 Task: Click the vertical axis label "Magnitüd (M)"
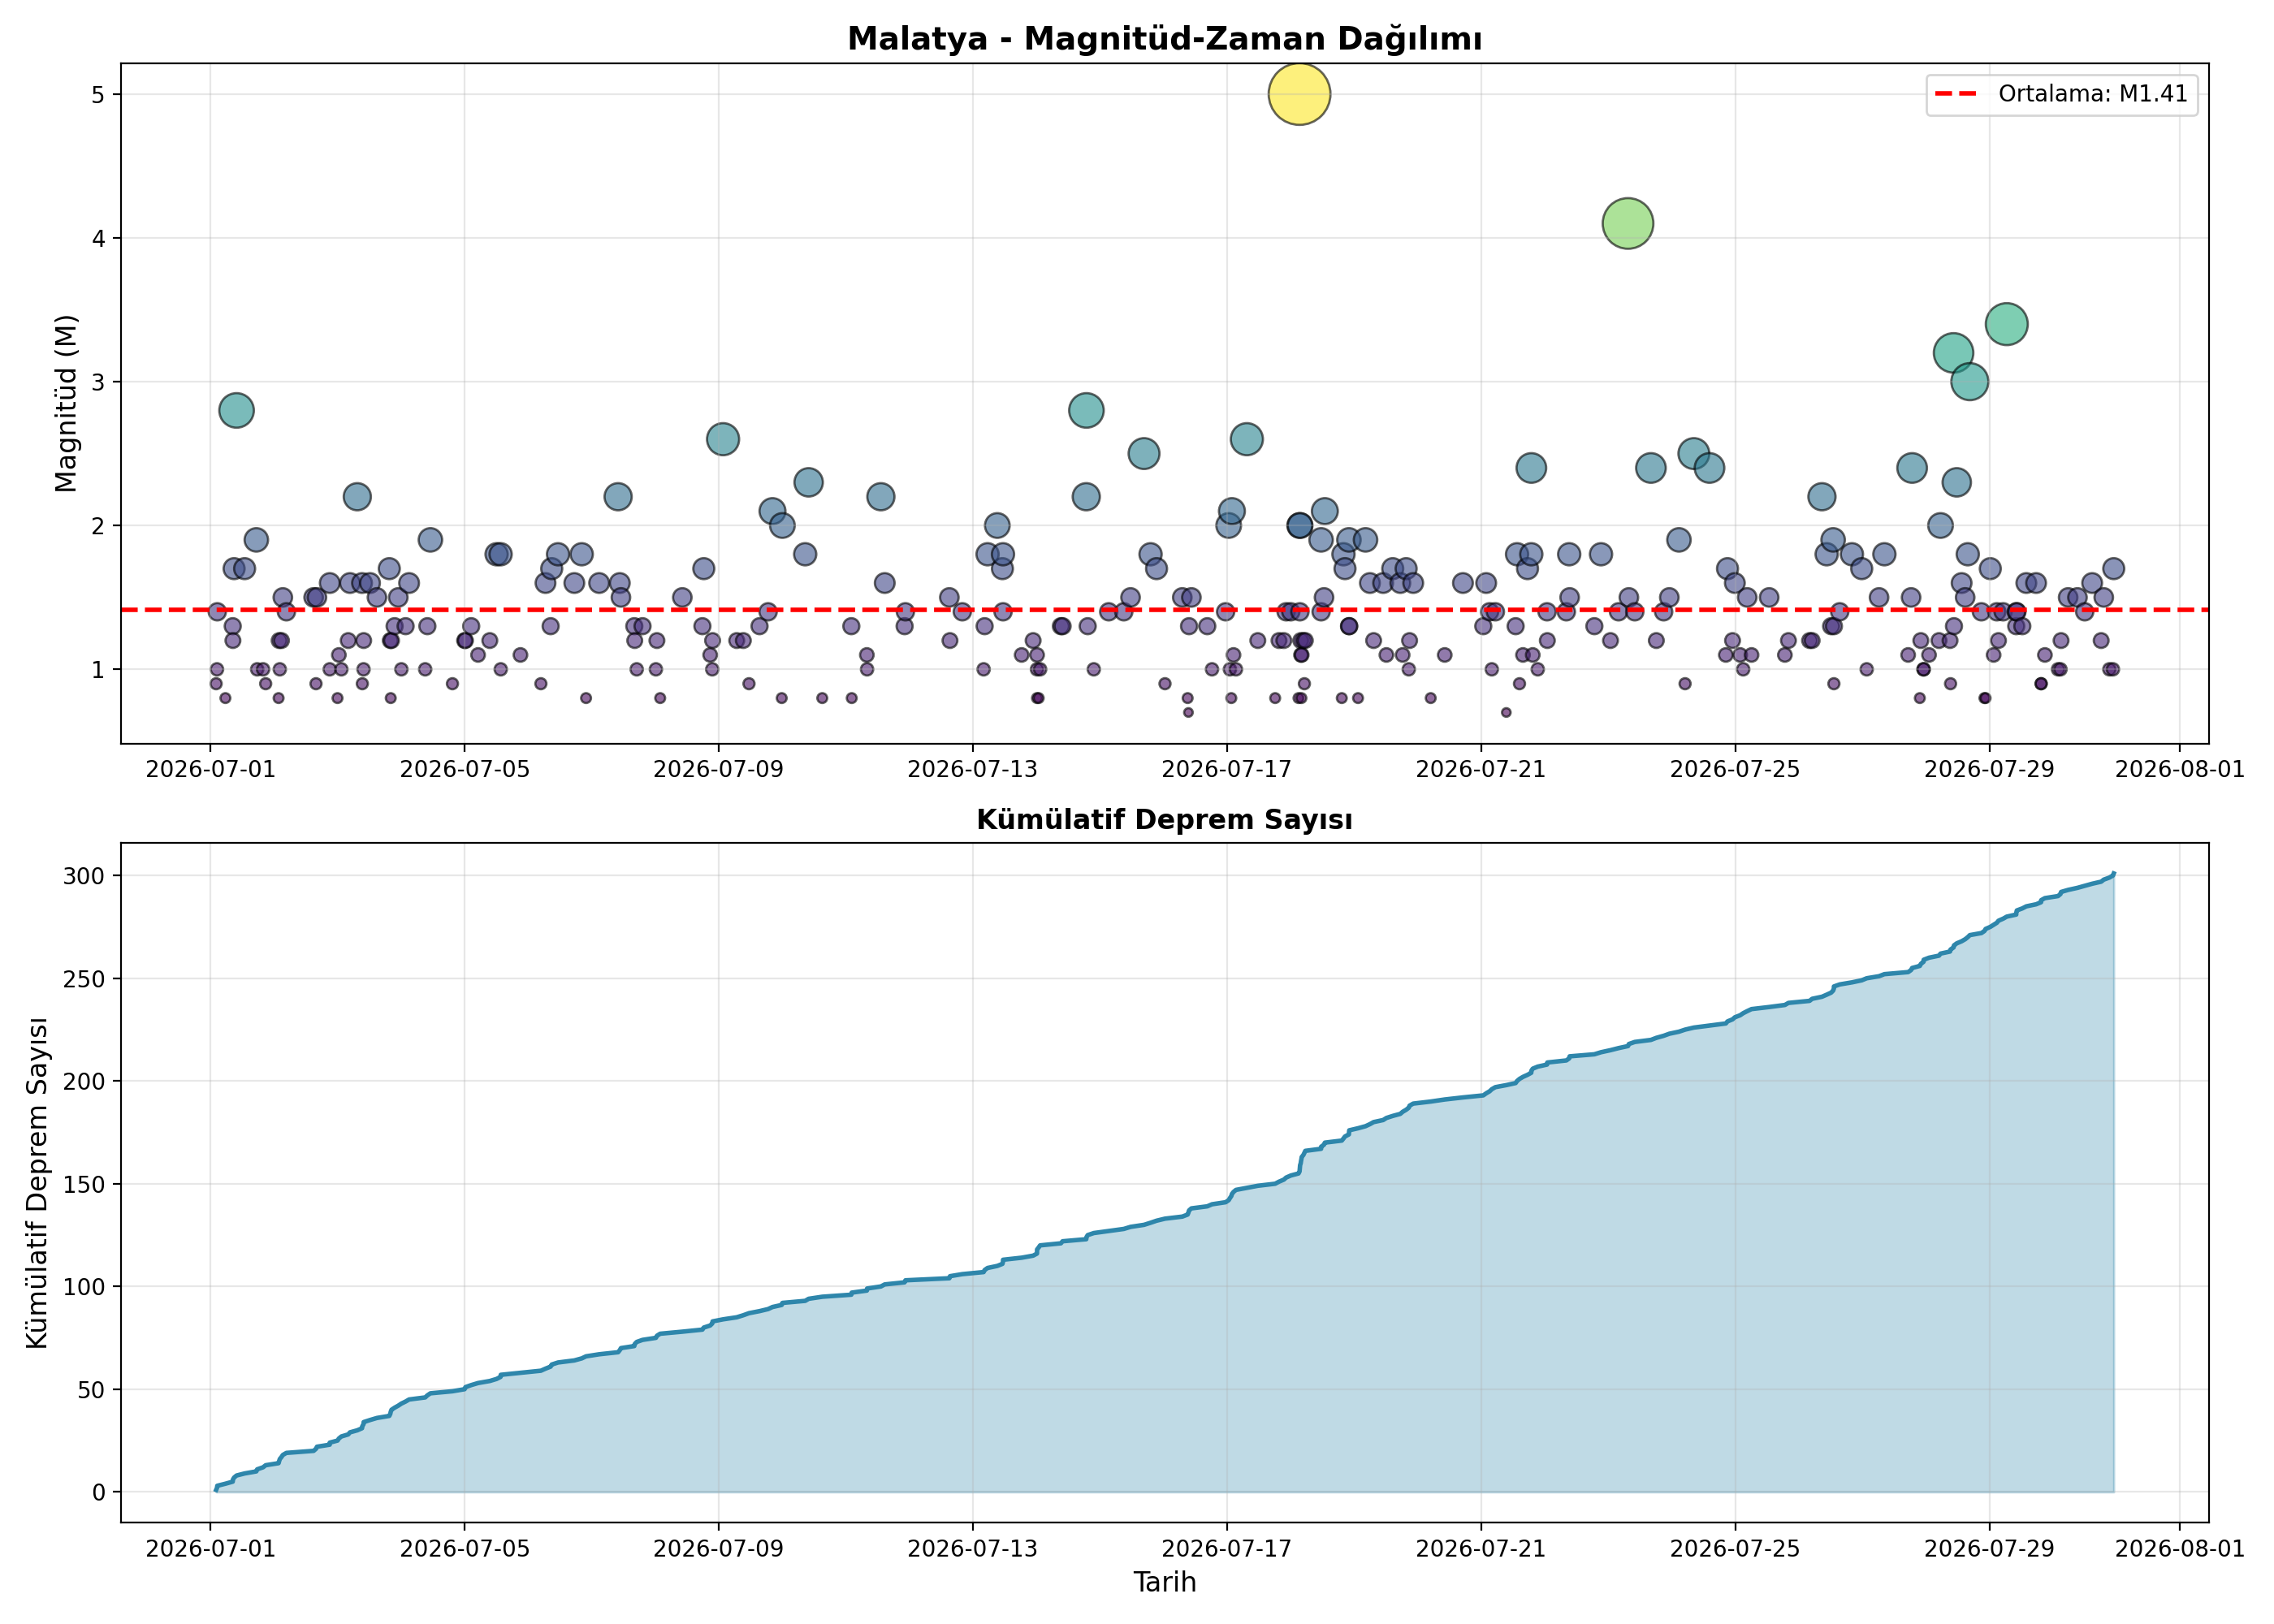(66, 404)
